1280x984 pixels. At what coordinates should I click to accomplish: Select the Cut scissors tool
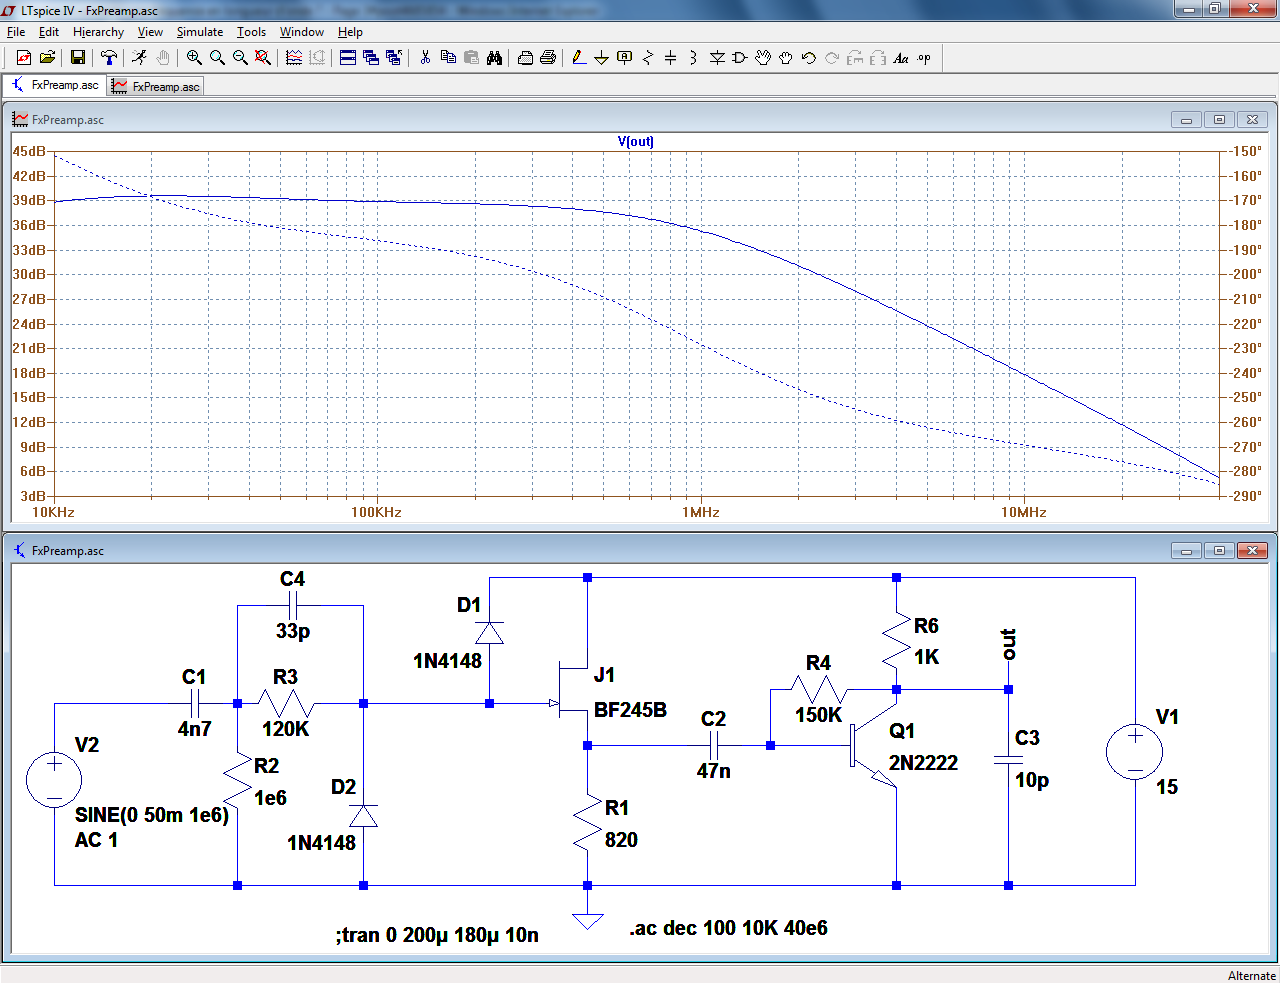coord(425,58)
